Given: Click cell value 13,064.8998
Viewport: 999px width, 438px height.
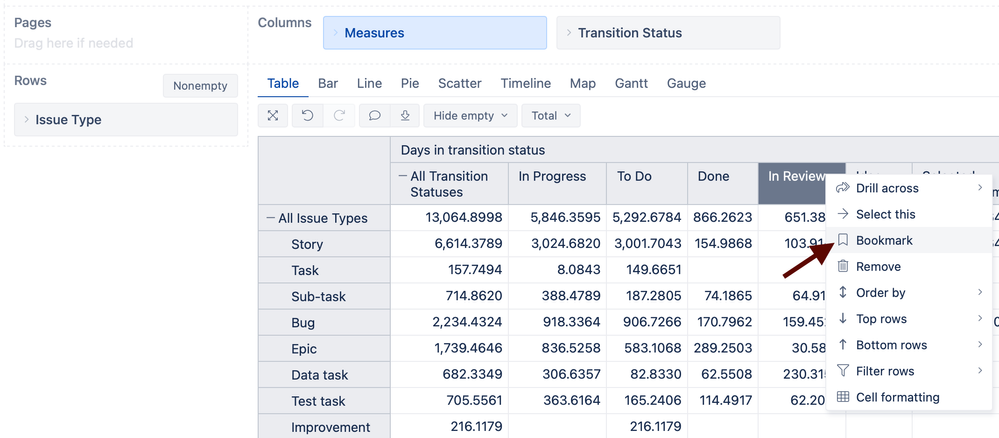Looking at the screenshot, I should click(449, 218).
